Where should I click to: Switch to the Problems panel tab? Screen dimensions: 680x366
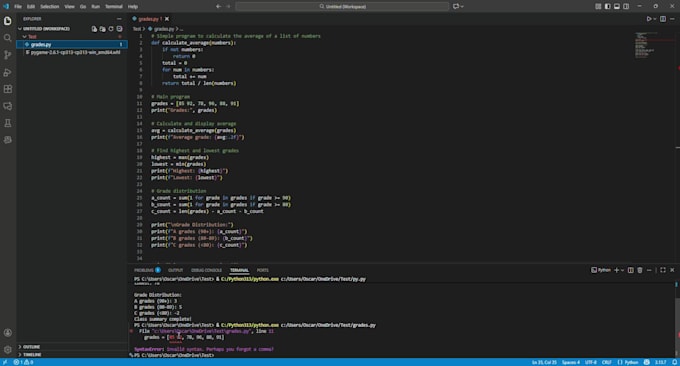[x=147, y=270]
